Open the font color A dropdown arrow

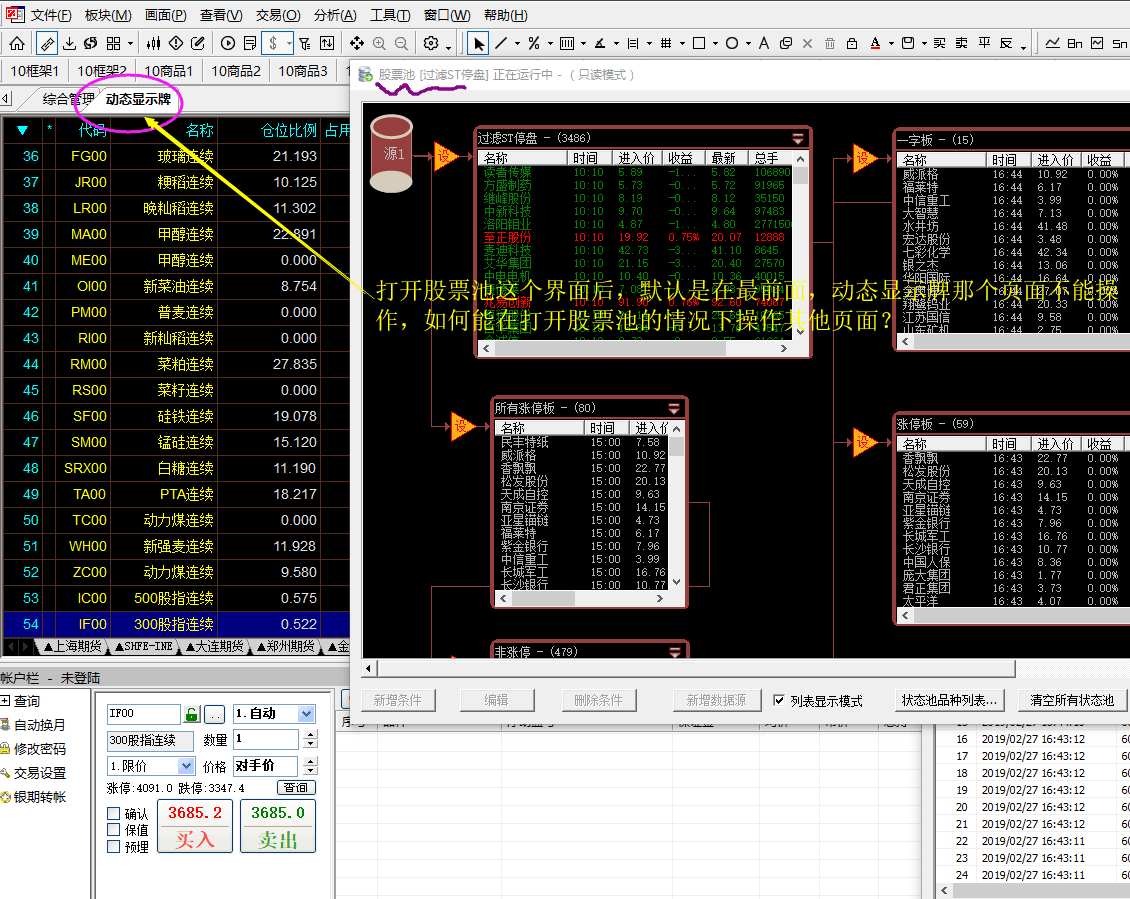pos(891,44)
